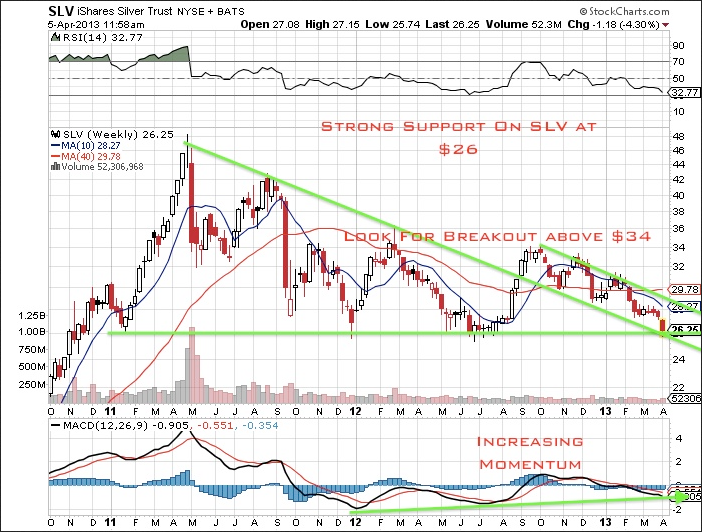Viewport: 702px width, 532px height.
Task: Click the 48 price axis label
Action: point(679,137)
